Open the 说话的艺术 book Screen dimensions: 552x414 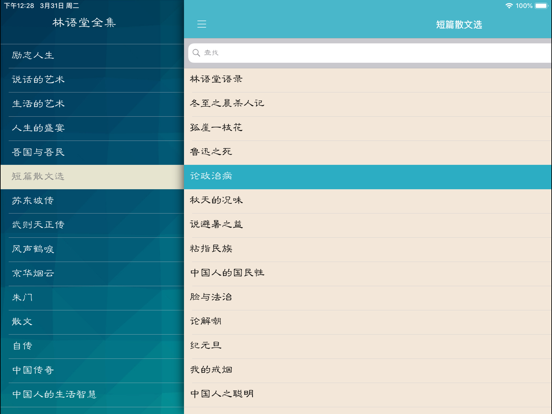pos(92,80)
